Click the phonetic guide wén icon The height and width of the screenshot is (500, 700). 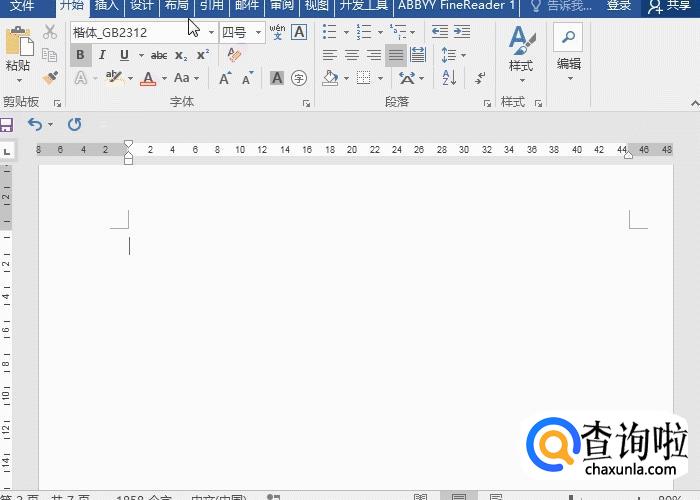[x=277, y=32]
